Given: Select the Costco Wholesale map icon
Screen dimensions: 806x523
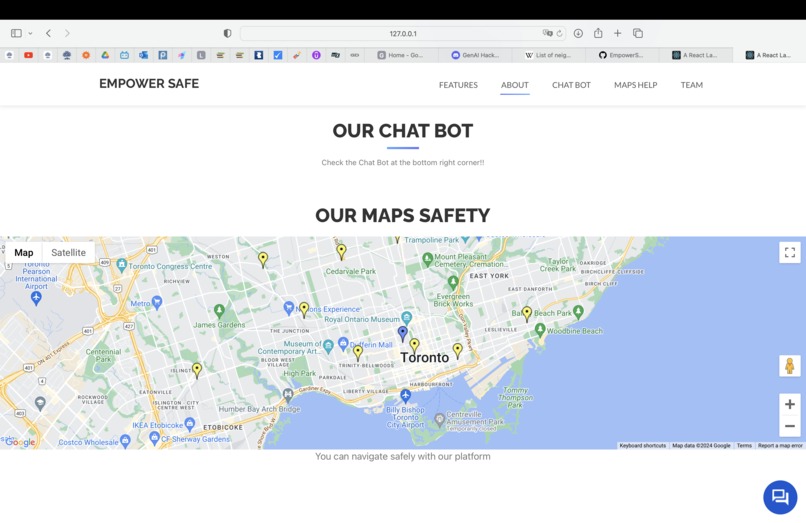Looking at the screenshot, I should [x=125, y=441].
